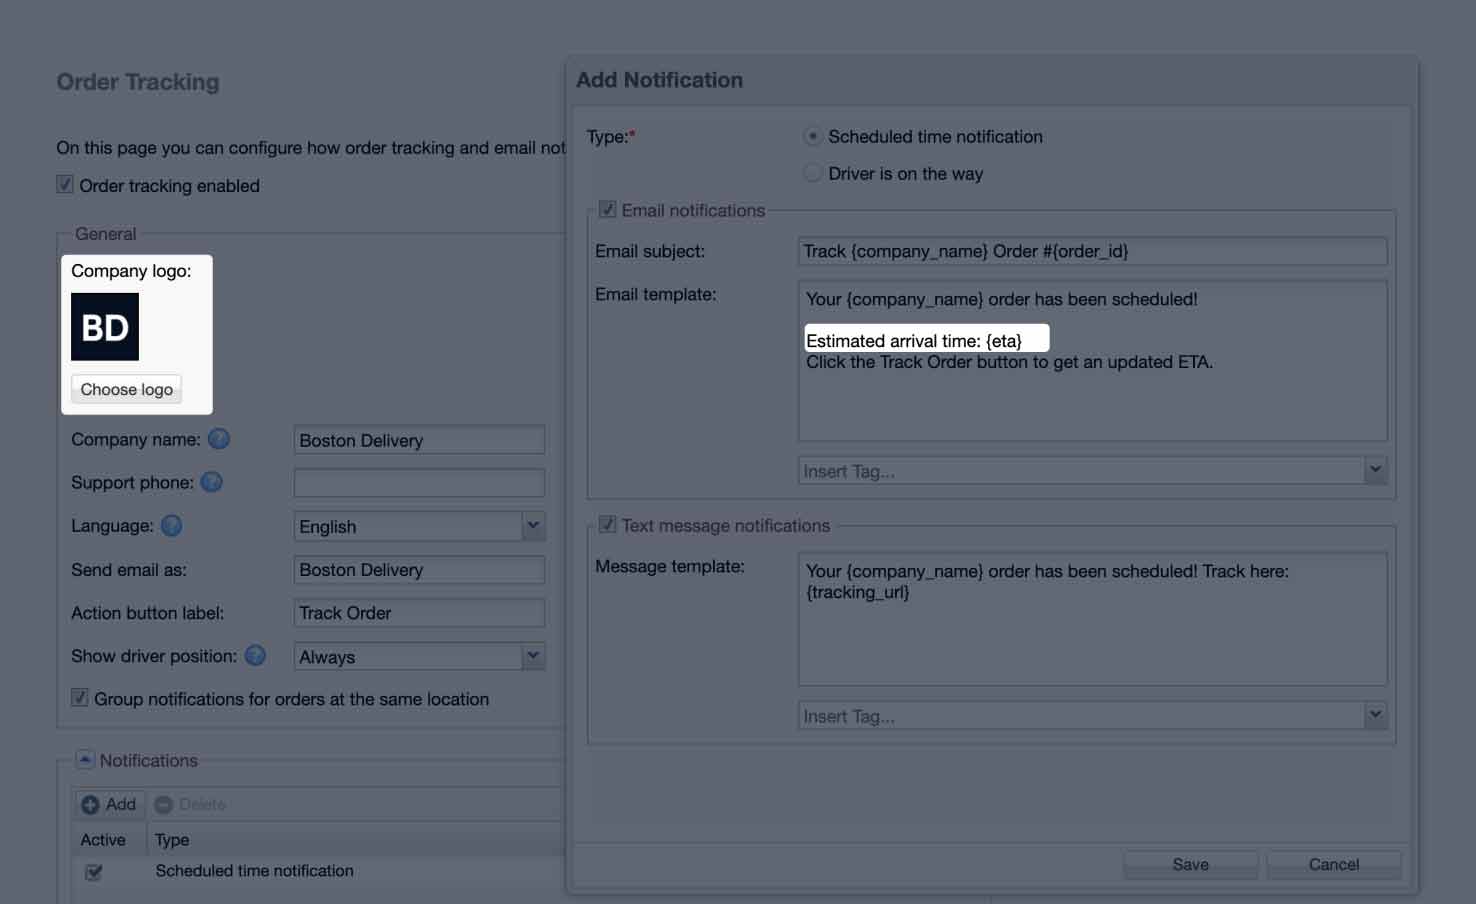1476x904 pixels.
Task: Click the help icon beside Language
Action: pyautogui.click(x=170, y=525)
